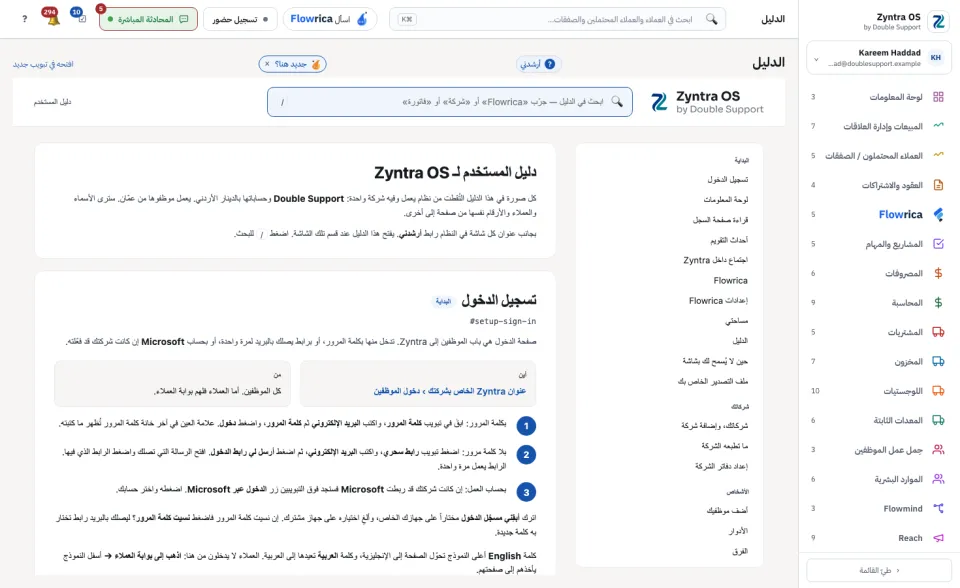
Task: Open the المحادثة المباشرة live chat button
Action: pyautogui.click(x=148, y=19)
